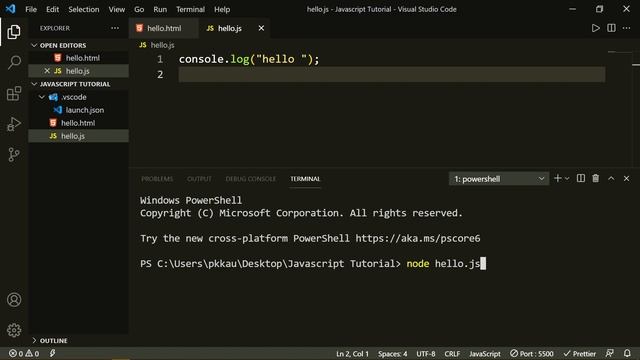Image resolution: width=640 pixels, height=360 pixels.
Task: Open the File menu
Action: pos(31,9)
